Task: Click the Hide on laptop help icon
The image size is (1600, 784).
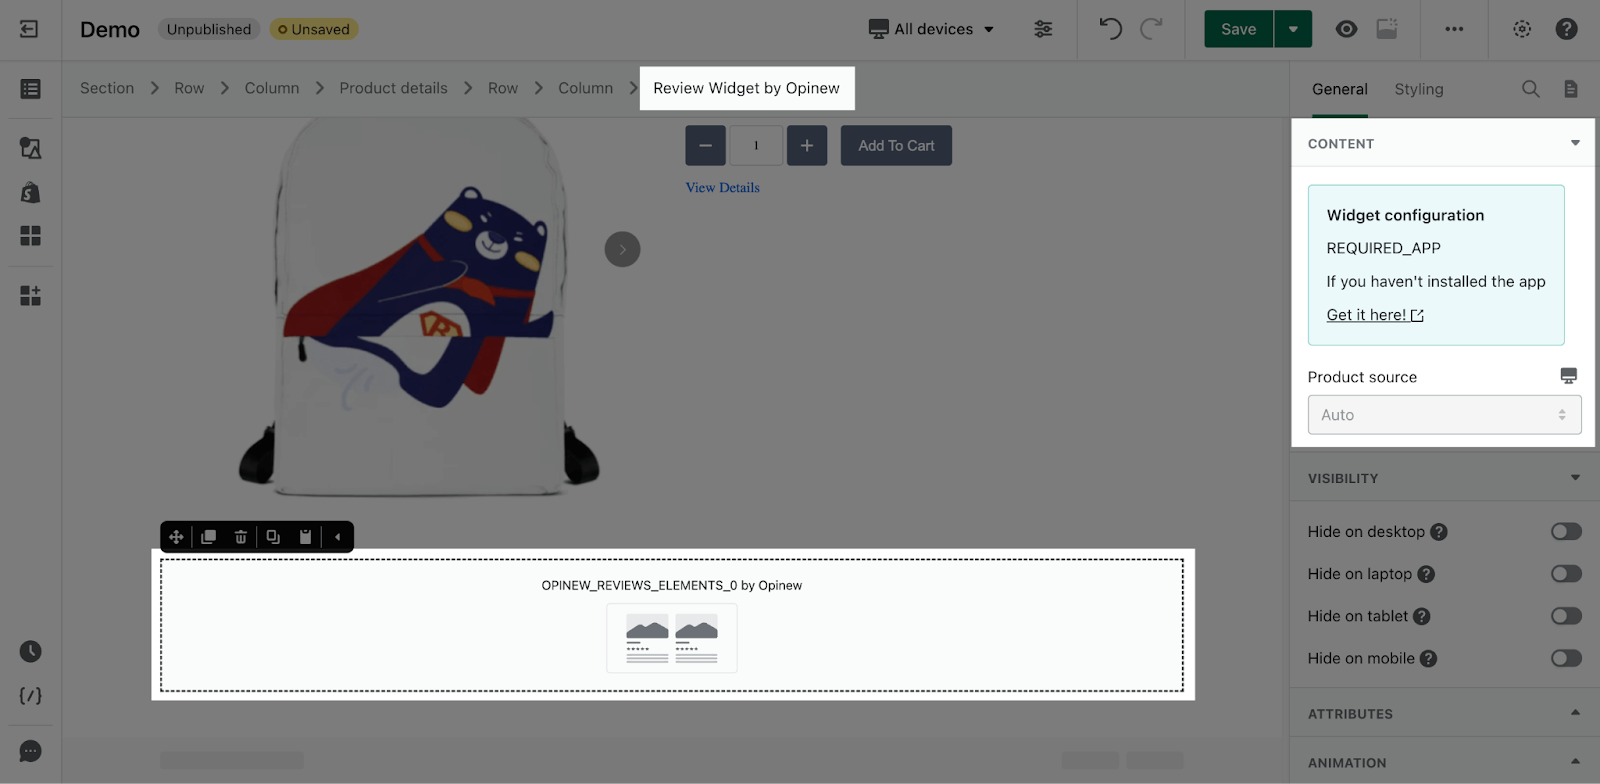Action: (x=1426, y=574)
